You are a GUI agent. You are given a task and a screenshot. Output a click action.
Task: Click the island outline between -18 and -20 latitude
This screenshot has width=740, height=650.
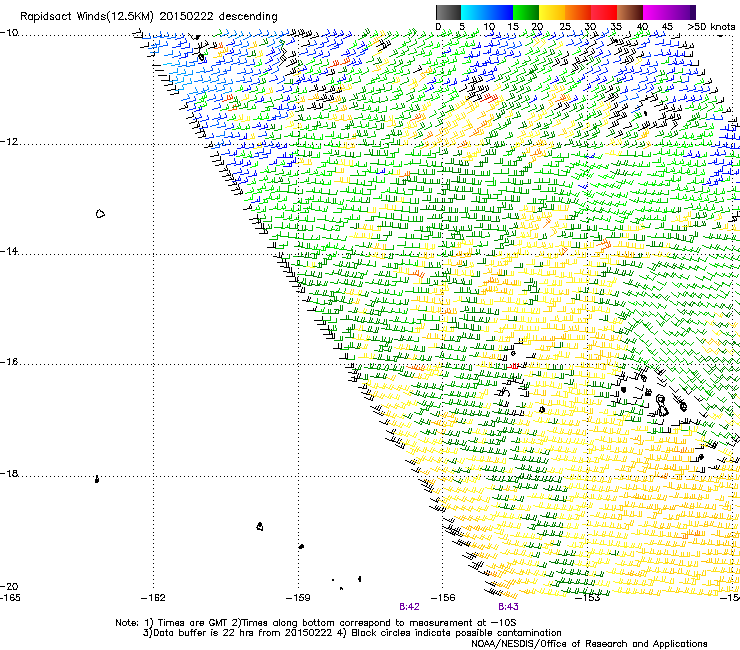point(260,526)
